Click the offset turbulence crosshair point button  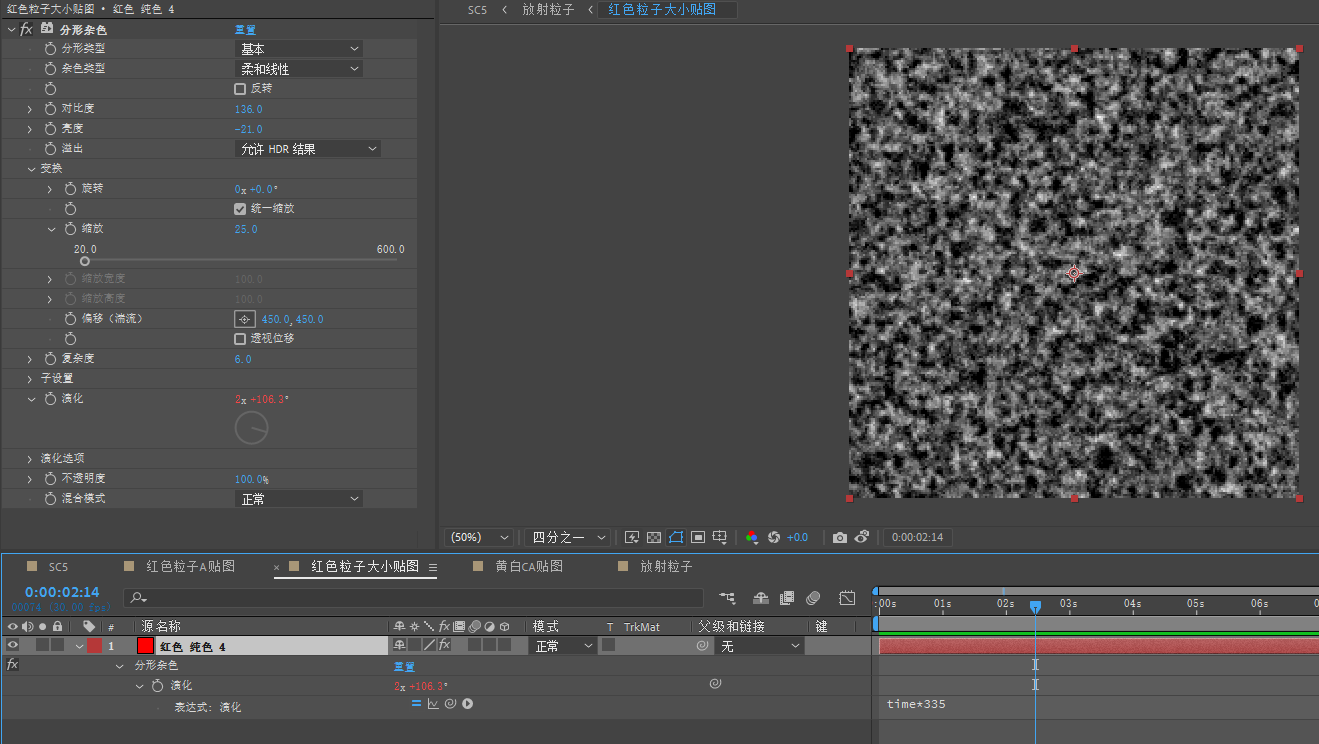245,319
